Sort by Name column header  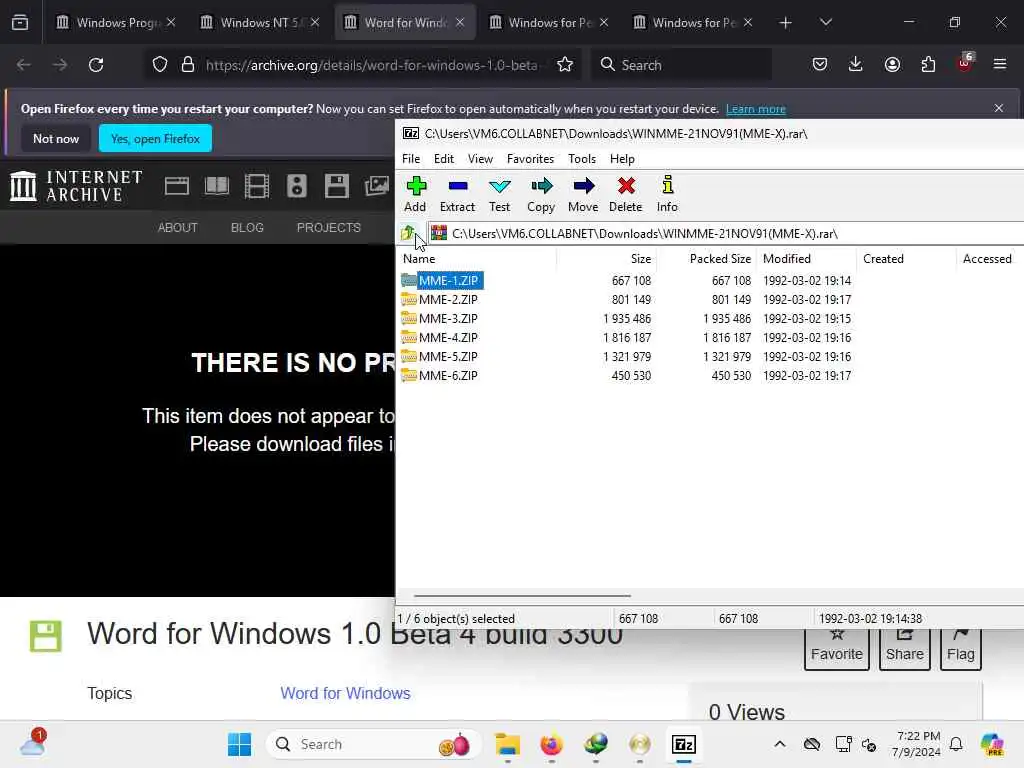click(x=477, y=259)
